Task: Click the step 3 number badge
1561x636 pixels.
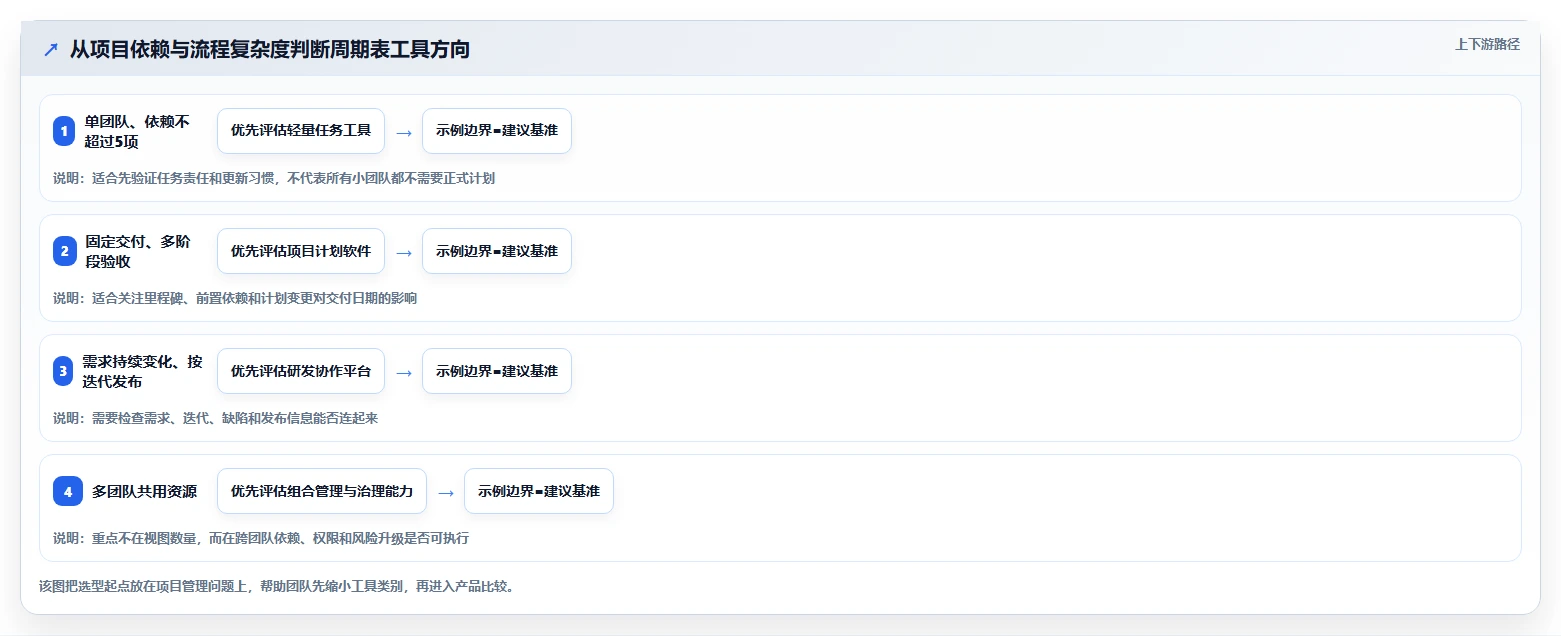Action: coord(64,371)
